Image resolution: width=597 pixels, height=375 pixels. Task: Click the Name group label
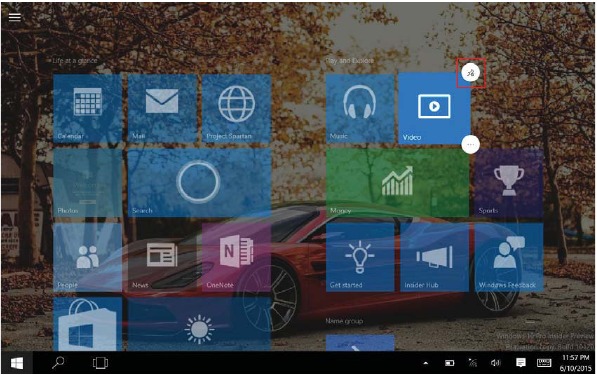344,321
